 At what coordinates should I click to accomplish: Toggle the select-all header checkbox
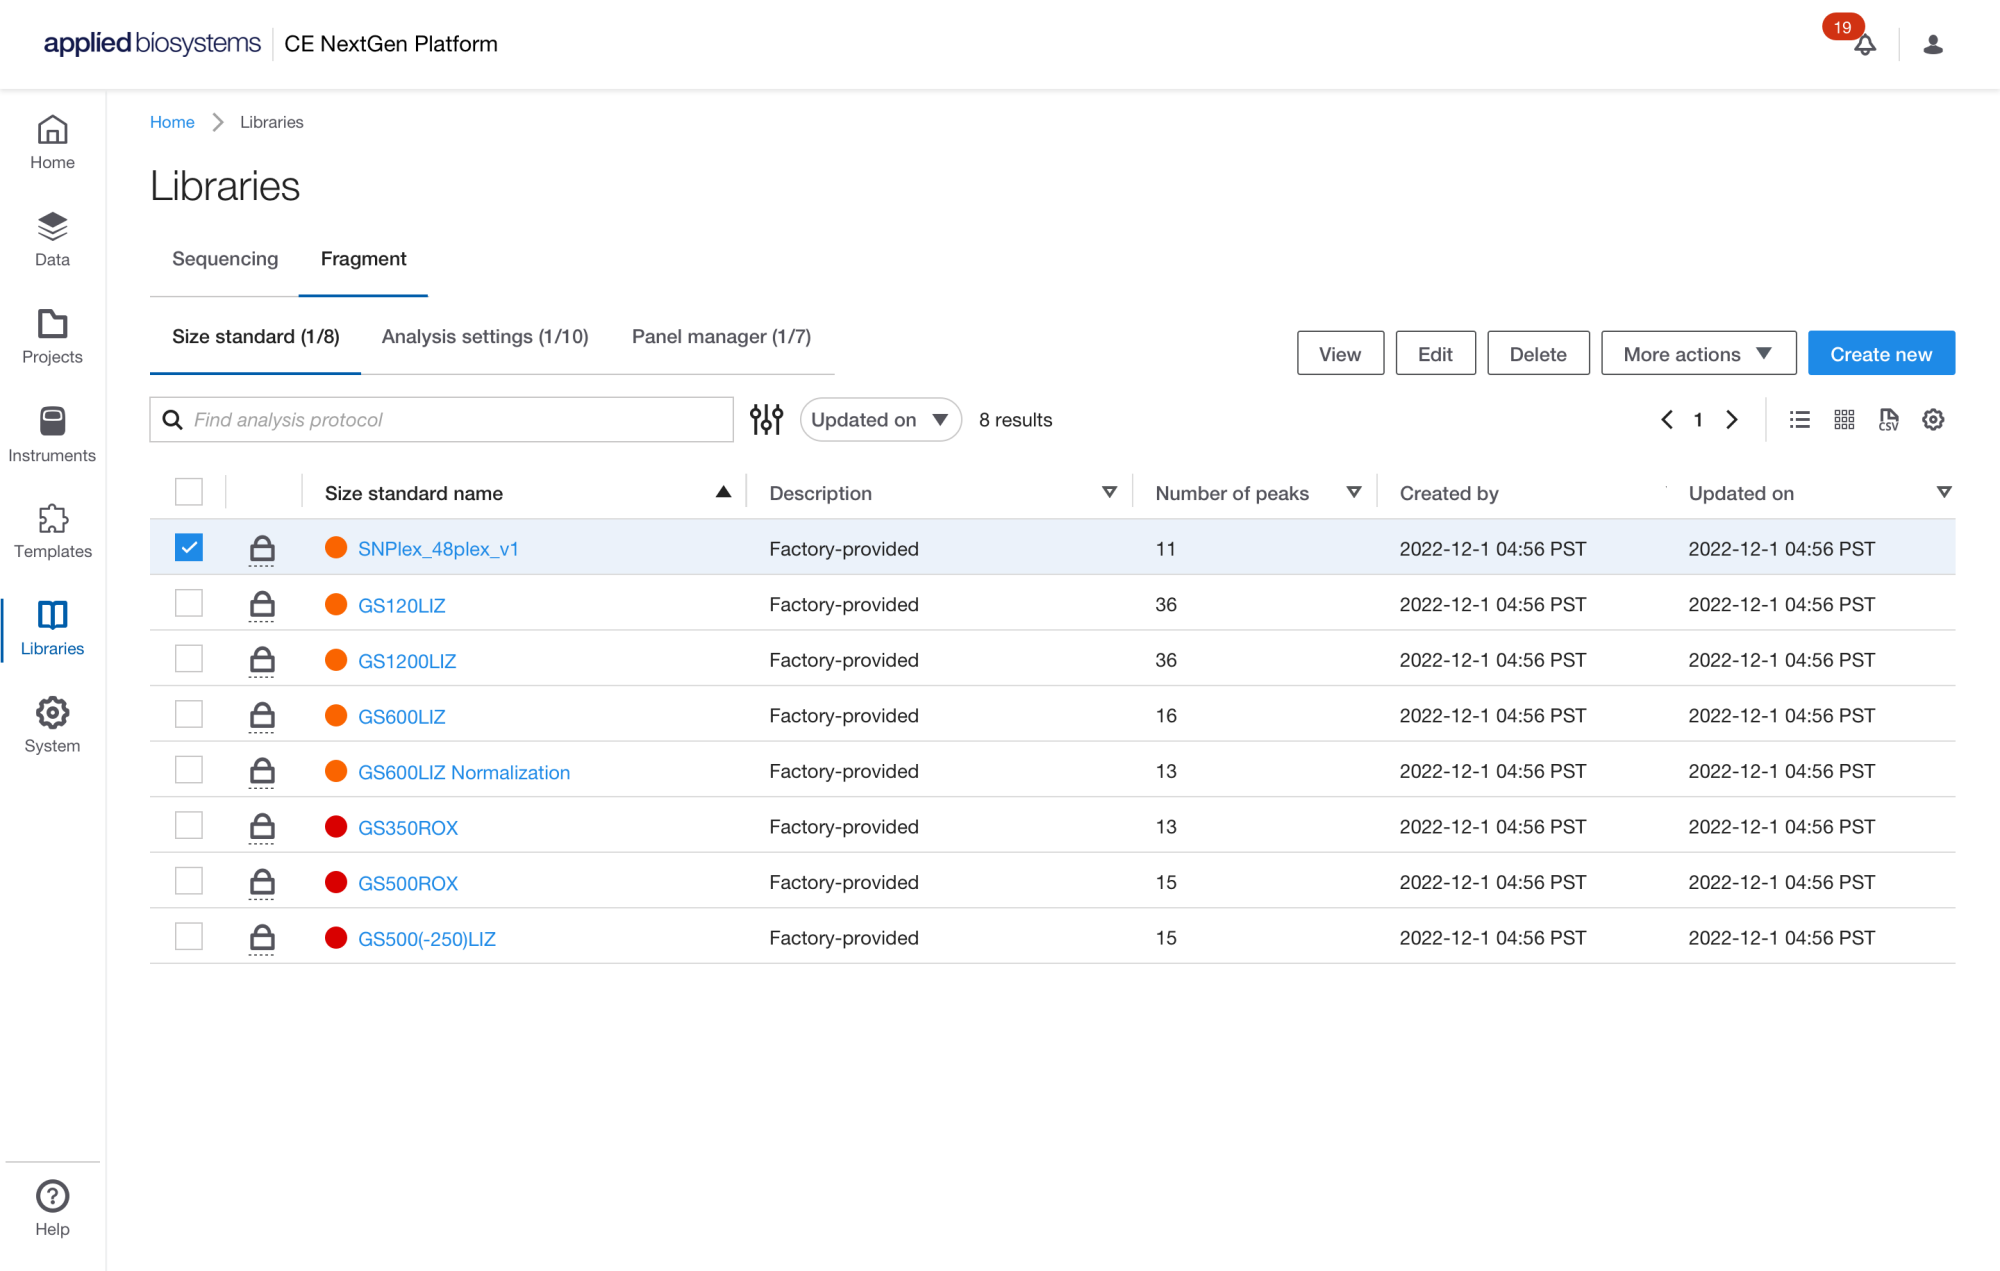coord(188,492)
